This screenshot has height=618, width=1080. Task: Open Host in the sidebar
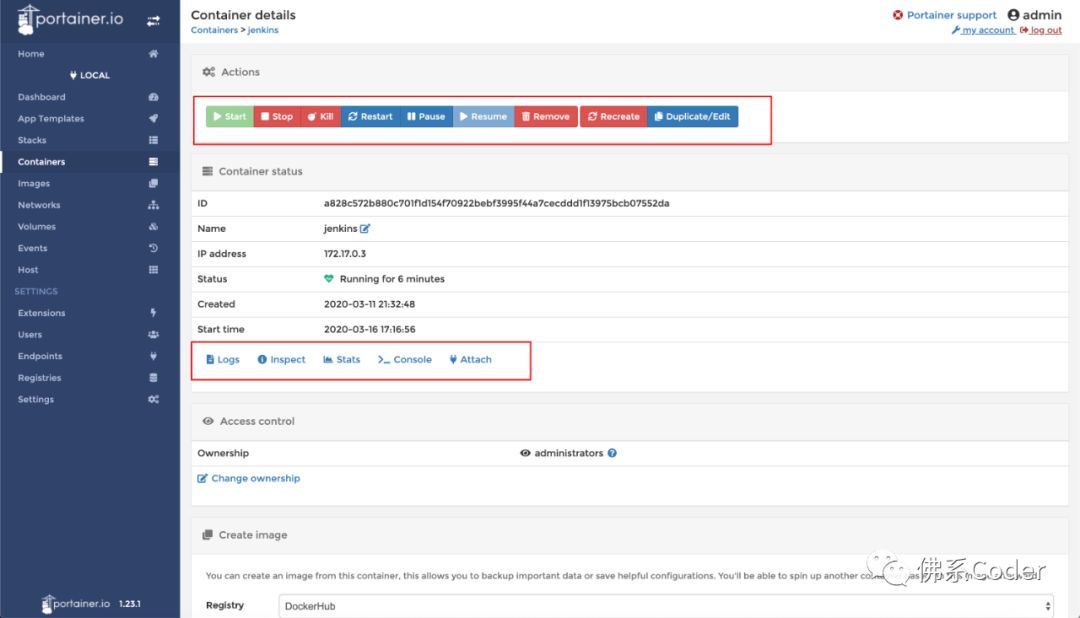tap(28, 269)
